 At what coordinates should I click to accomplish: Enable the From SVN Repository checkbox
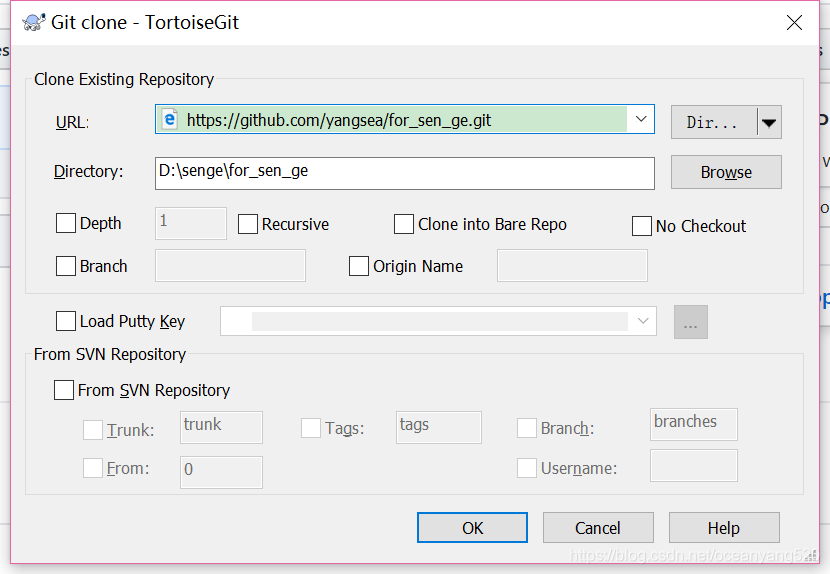pos(64,390)
